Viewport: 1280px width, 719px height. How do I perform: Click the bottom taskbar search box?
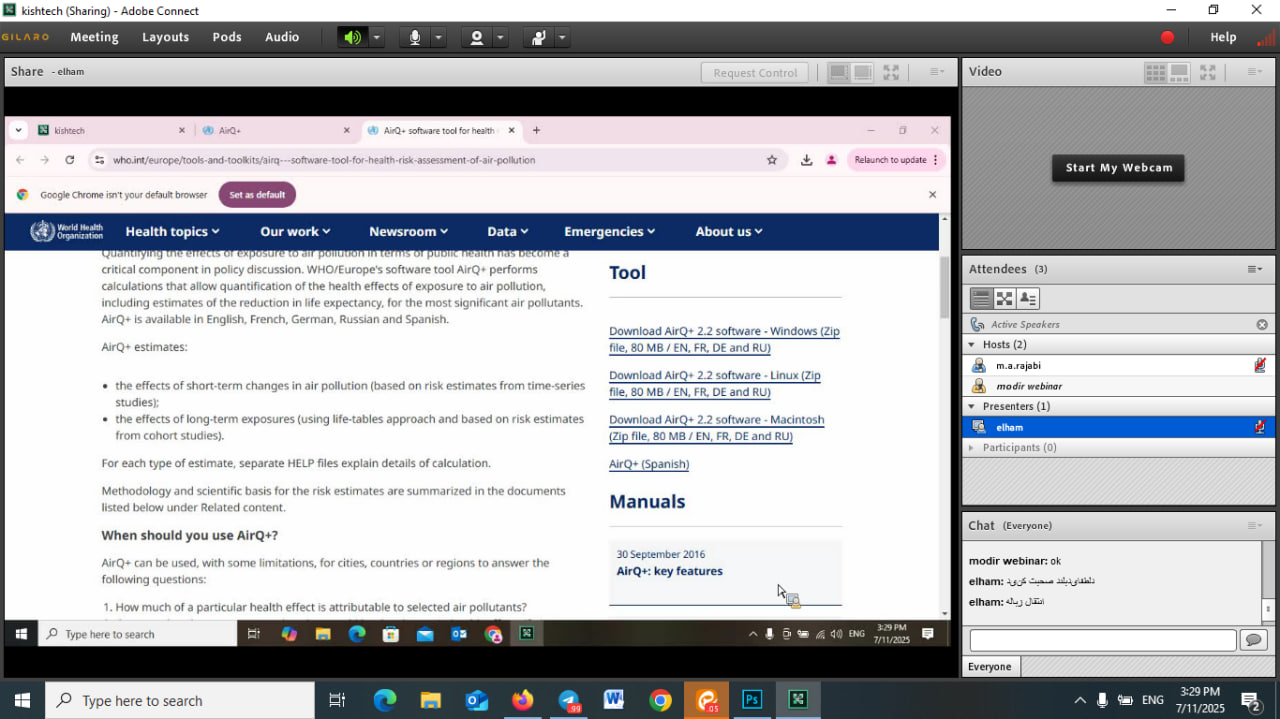[x=180, y=700]
